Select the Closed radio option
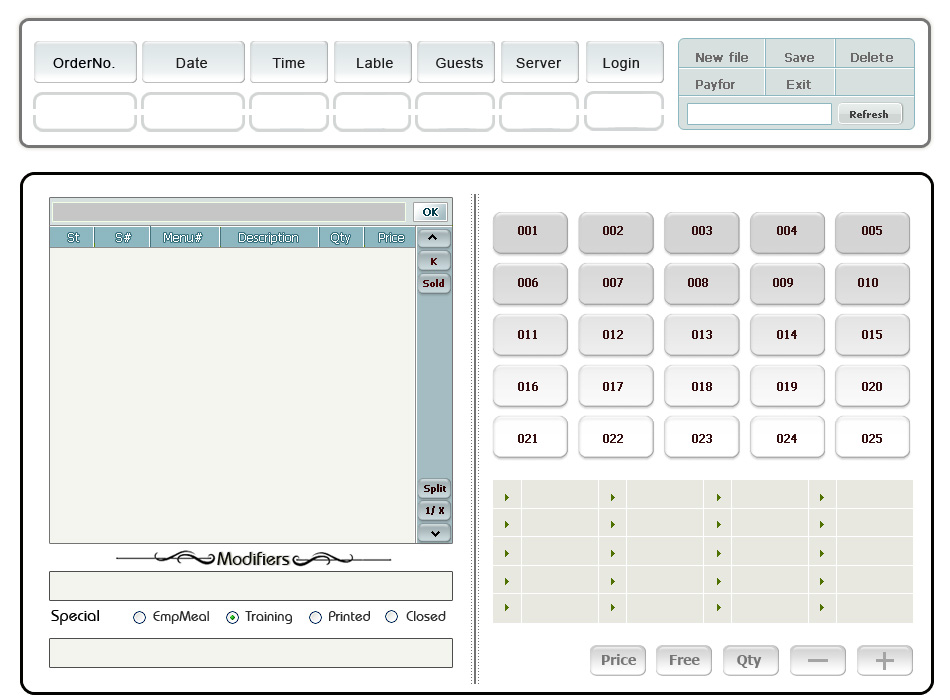This screenshot has width=950, height=700. click(x=392, y=618)
